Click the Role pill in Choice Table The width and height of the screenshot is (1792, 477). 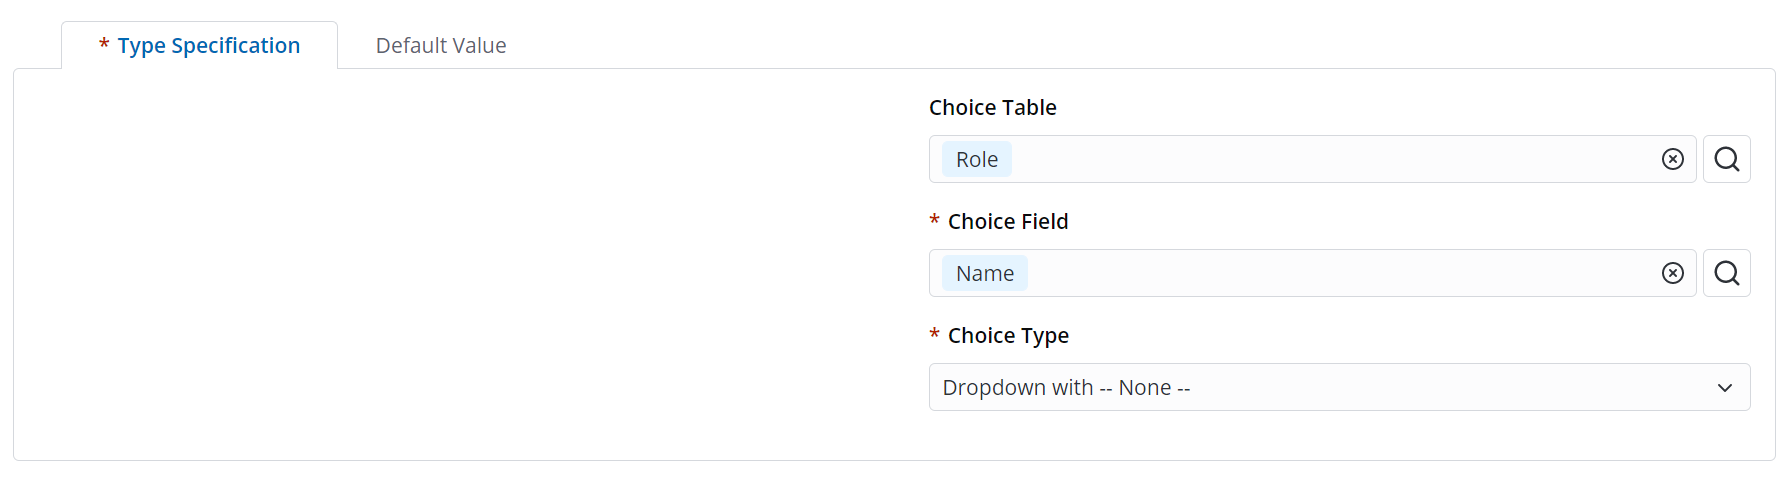click(x=976, y=160)
